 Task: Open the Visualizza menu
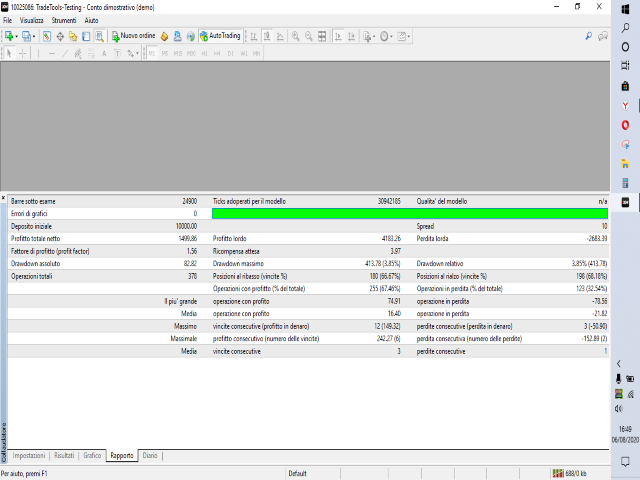click(x=31, y=20)
